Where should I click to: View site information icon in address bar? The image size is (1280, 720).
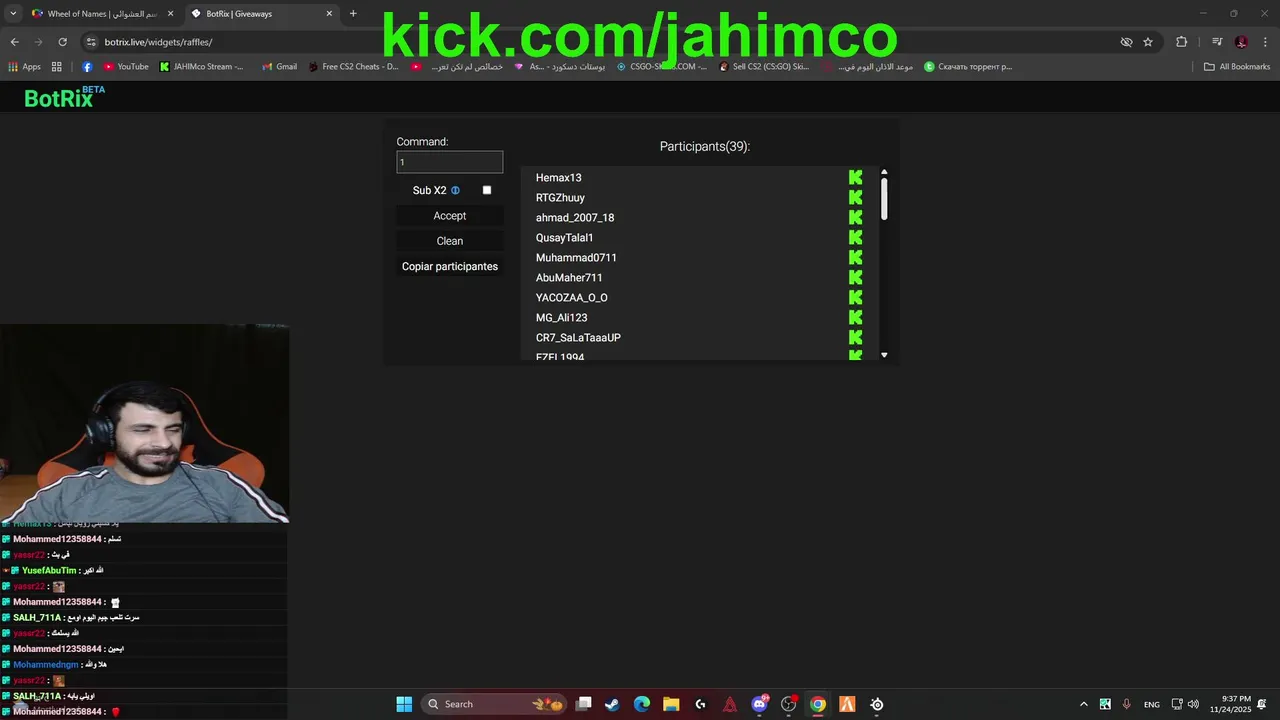click(x=91, y=42)
